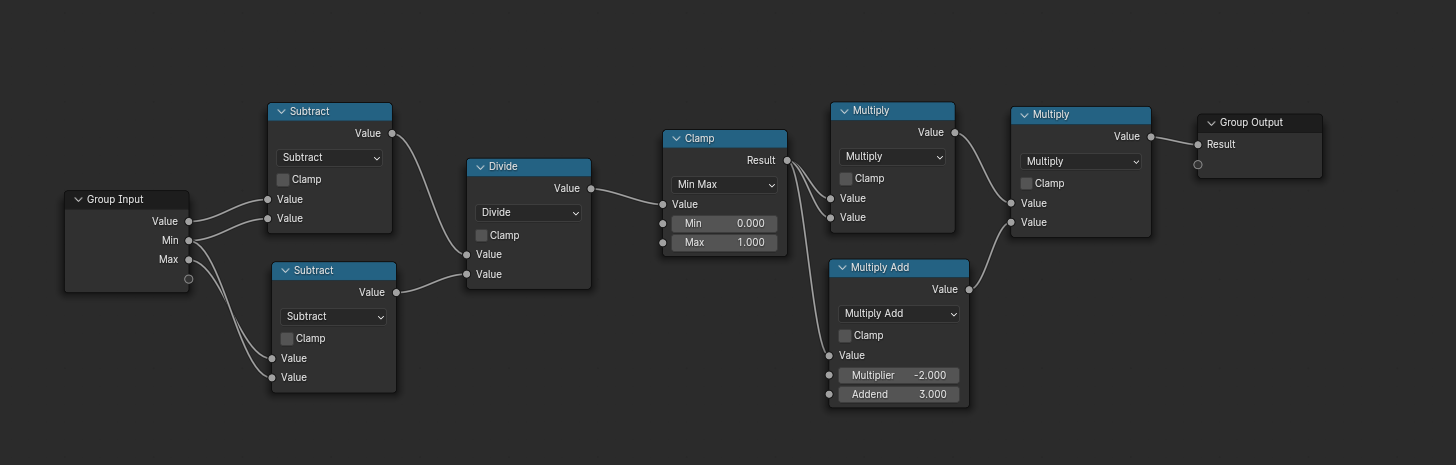Enable Clamp checkbox in Multiply Add node
Image resolution: width=1456 pixels, height=465 pixels.
pyautogui.click(x=845, y=336)
